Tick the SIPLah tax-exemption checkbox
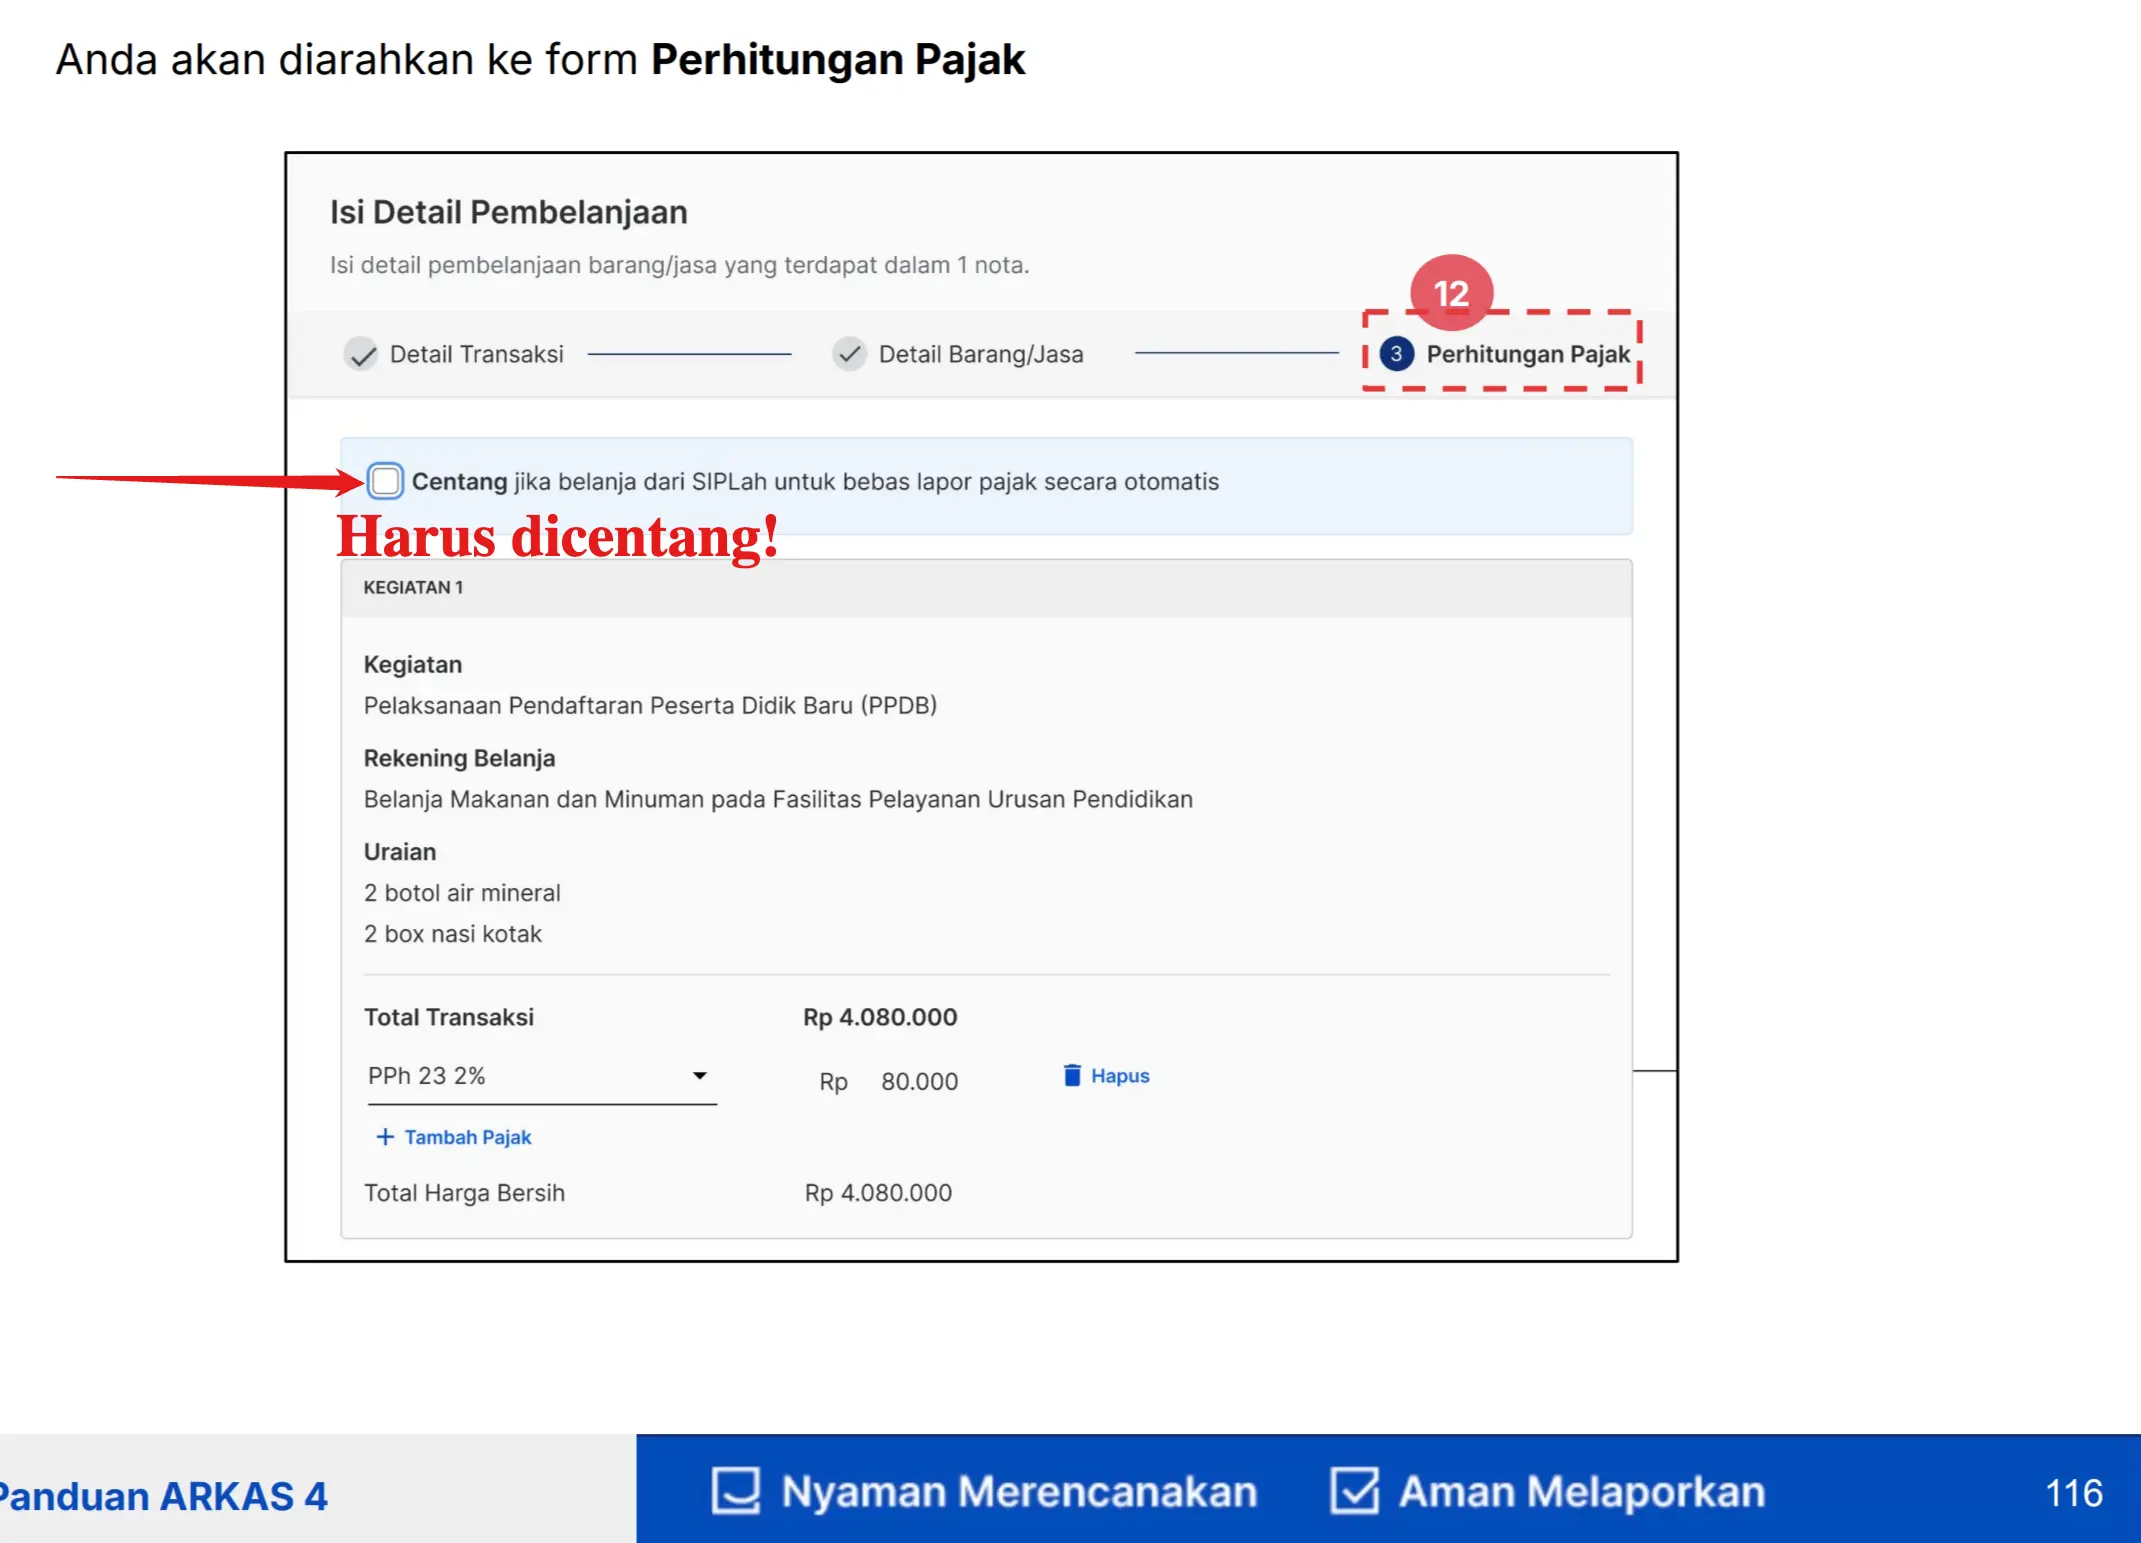The image size is (2141, 1543). pos(385,481)
